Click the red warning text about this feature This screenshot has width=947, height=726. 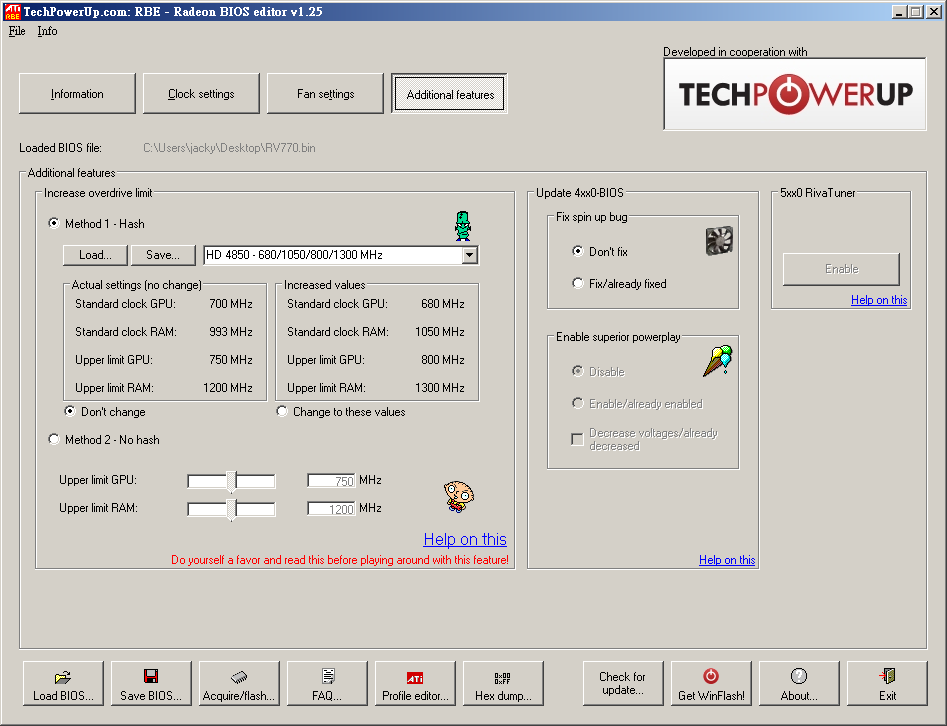click(x=340, y=560)
